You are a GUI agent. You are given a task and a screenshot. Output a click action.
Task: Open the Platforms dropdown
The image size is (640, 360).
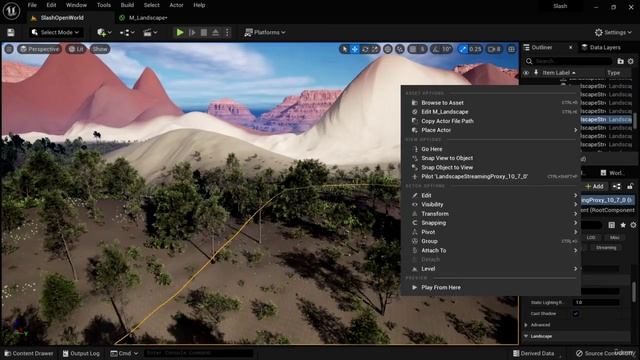point(264,32)
